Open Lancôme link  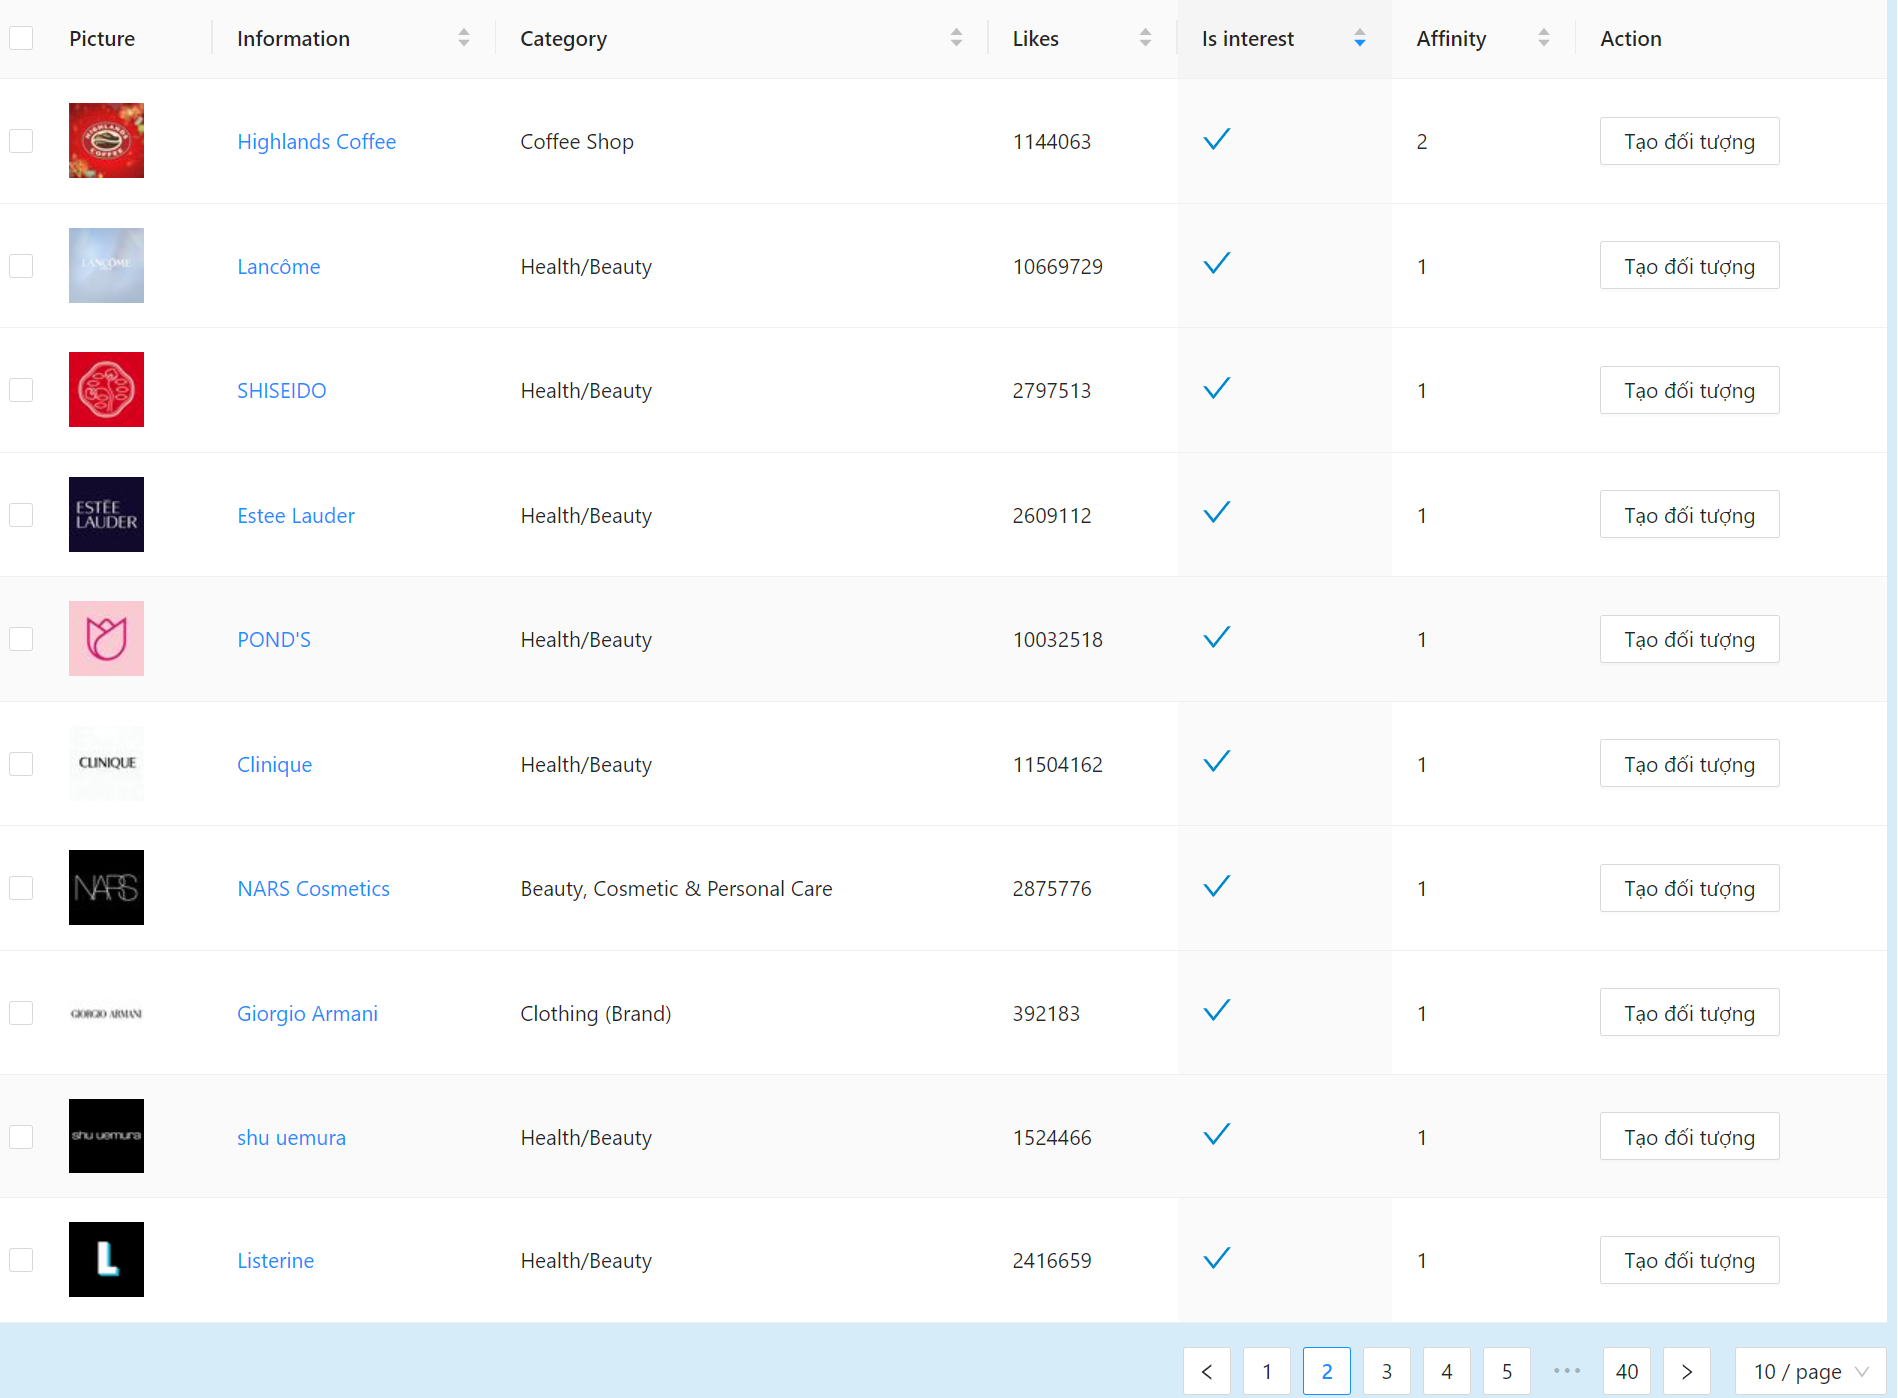click(x=279, y=267)
